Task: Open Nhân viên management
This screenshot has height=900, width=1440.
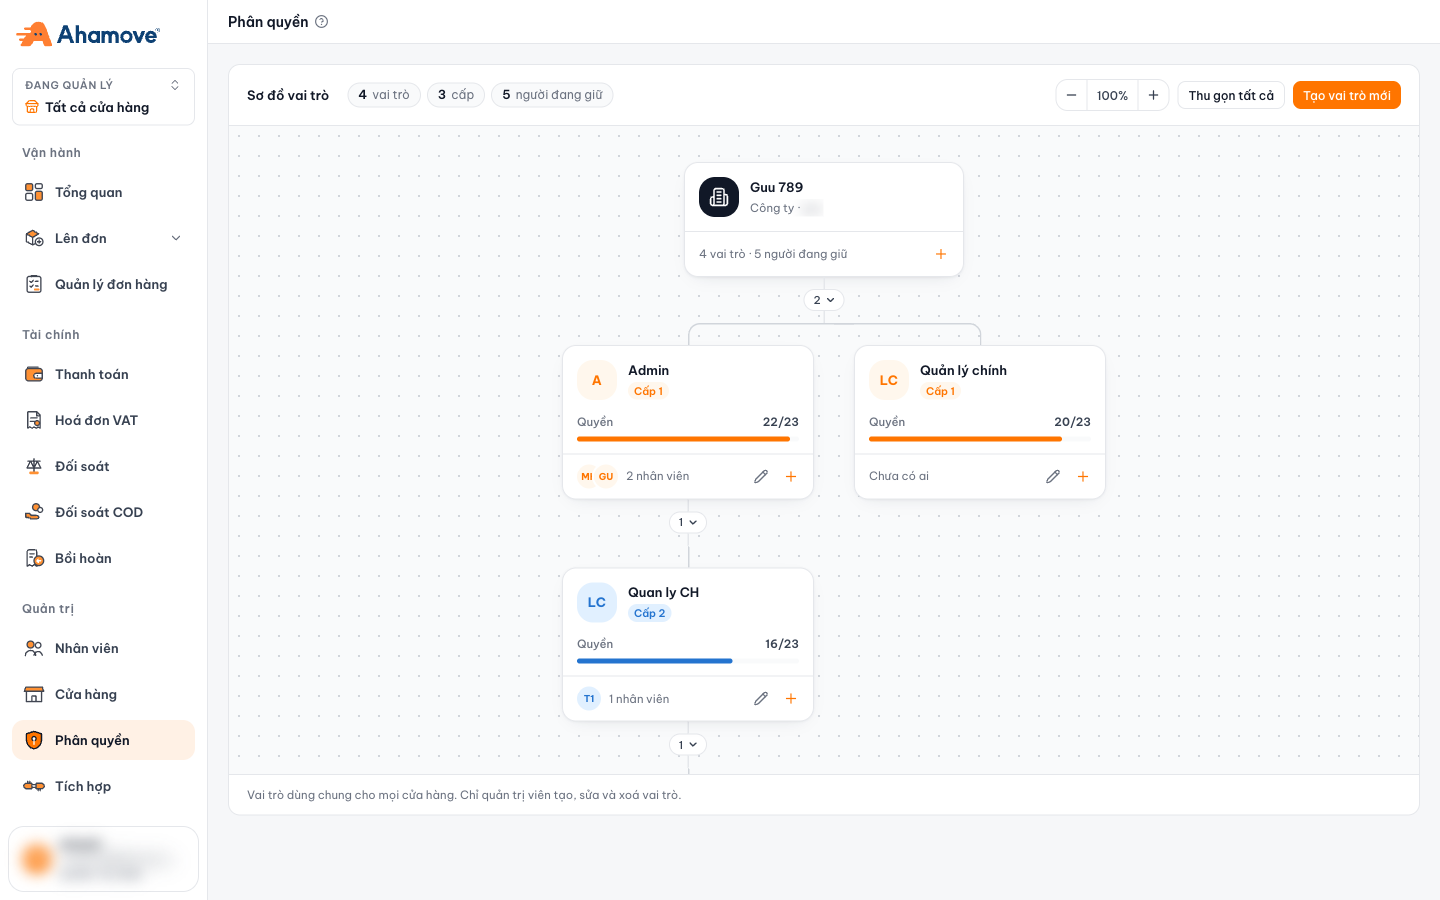Action: pos(103,648)
